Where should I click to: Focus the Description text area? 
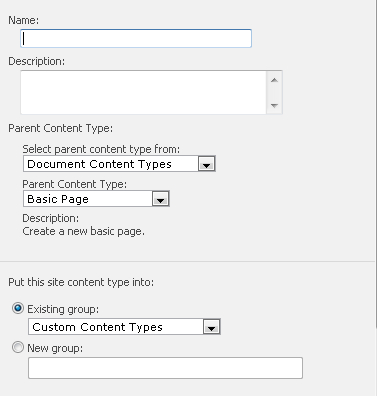click(x=144, y=92)
